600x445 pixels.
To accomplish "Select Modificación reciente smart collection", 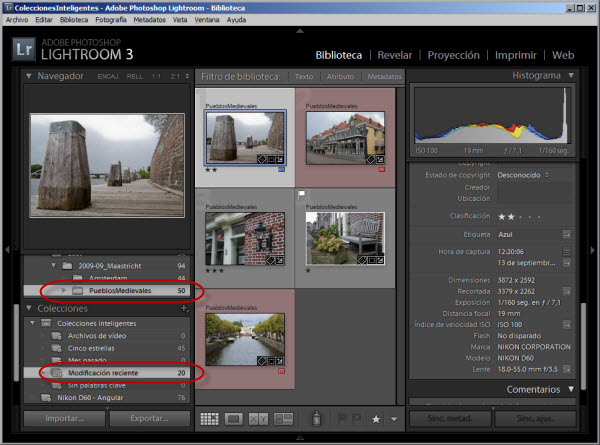I will click(x=107, y=373).
